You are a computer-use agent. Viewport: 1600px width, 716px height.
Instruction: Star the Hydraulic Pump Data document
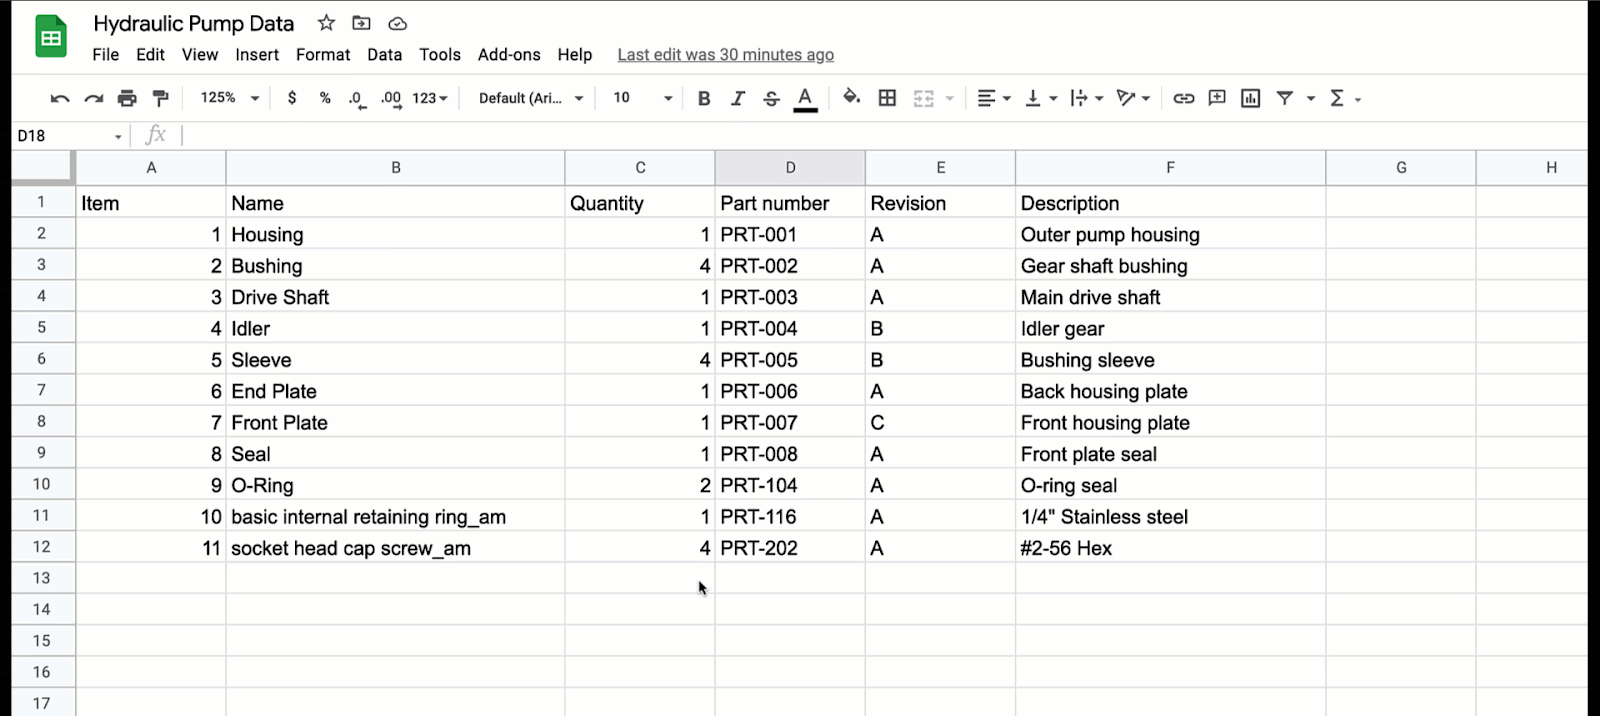[x=326, y=23]
